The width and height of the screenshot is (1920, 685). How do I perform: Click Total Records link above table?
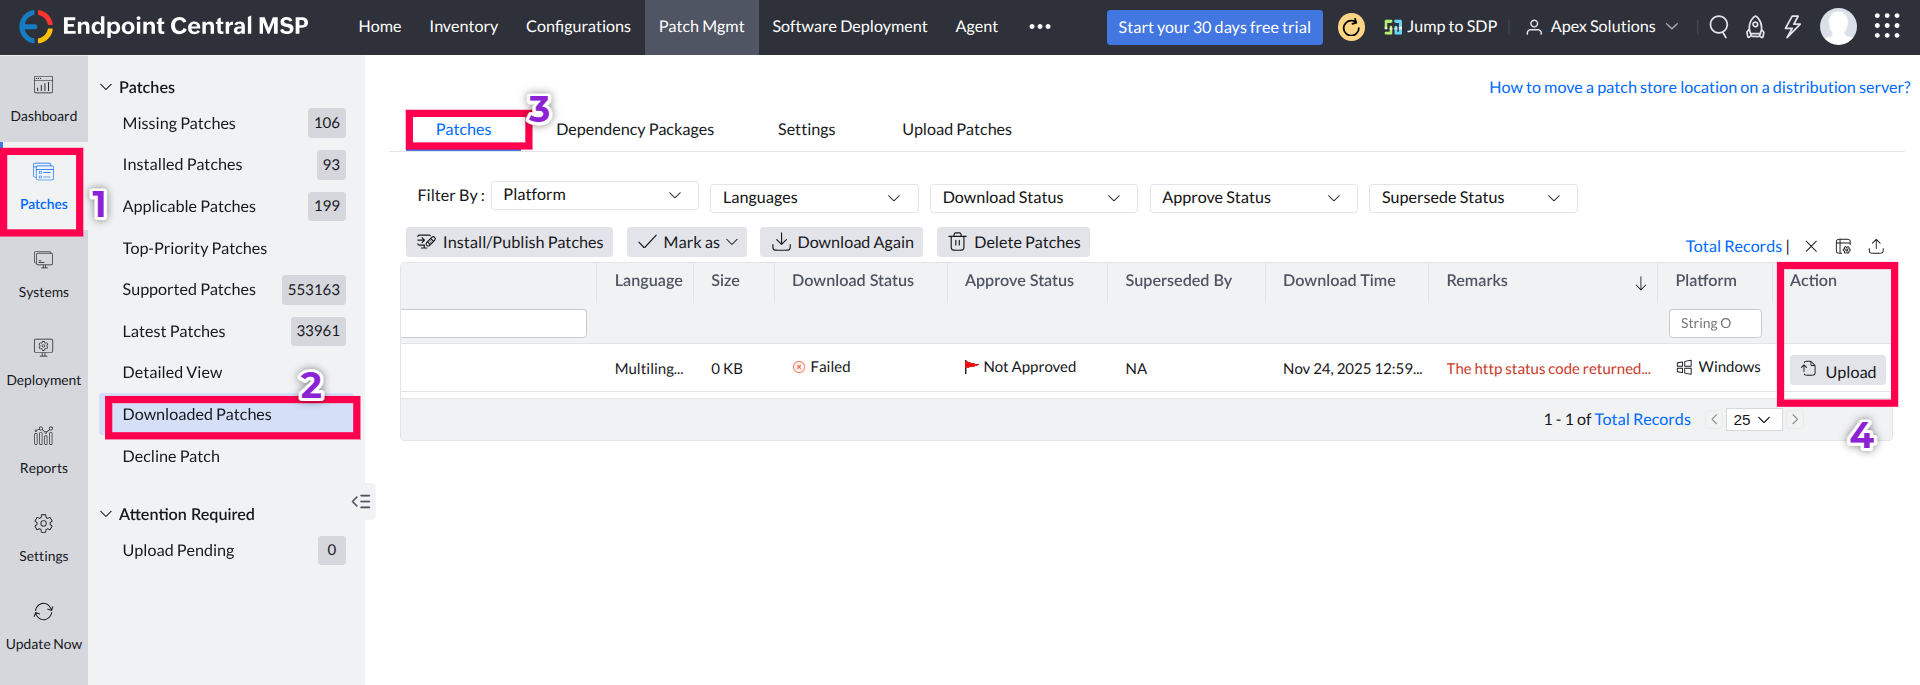pos(1733,247)
